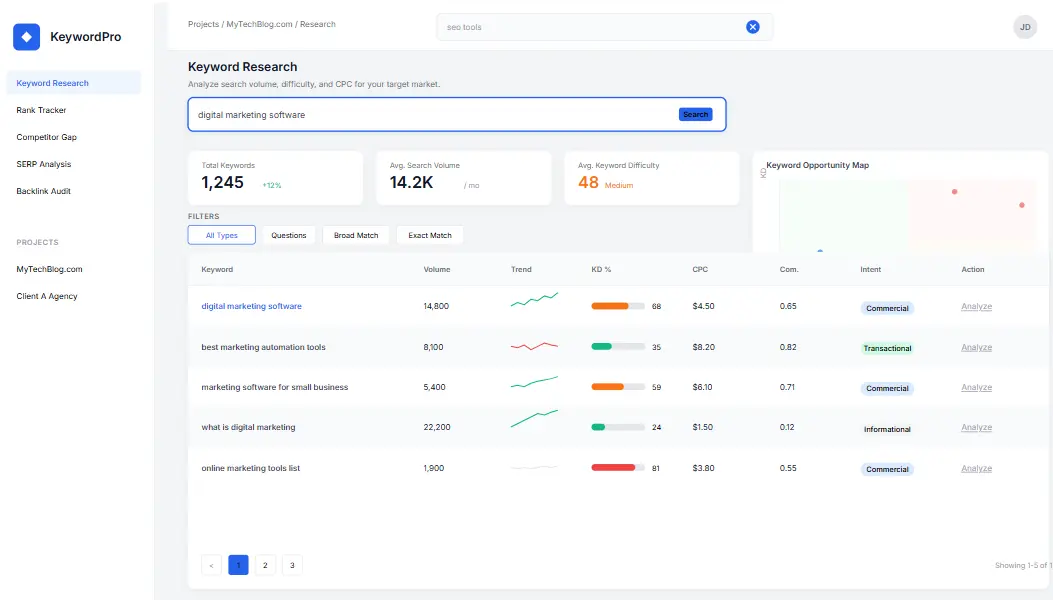Switch to Backlink Audit section

coord(44,190)
